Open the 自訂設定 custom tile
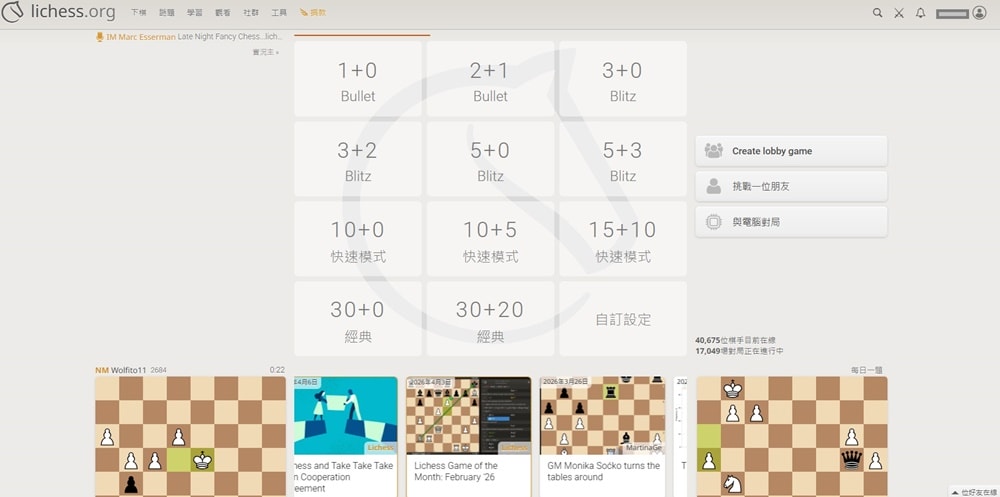Screen dimensions: 1000x497 click(623, 319)
